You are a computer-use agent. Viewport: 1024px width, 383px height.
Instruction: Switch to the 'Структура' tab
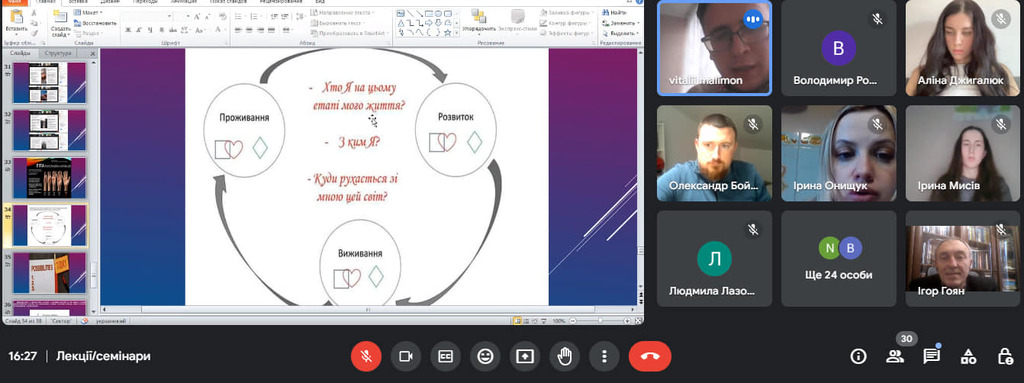(x=57, y=54)
